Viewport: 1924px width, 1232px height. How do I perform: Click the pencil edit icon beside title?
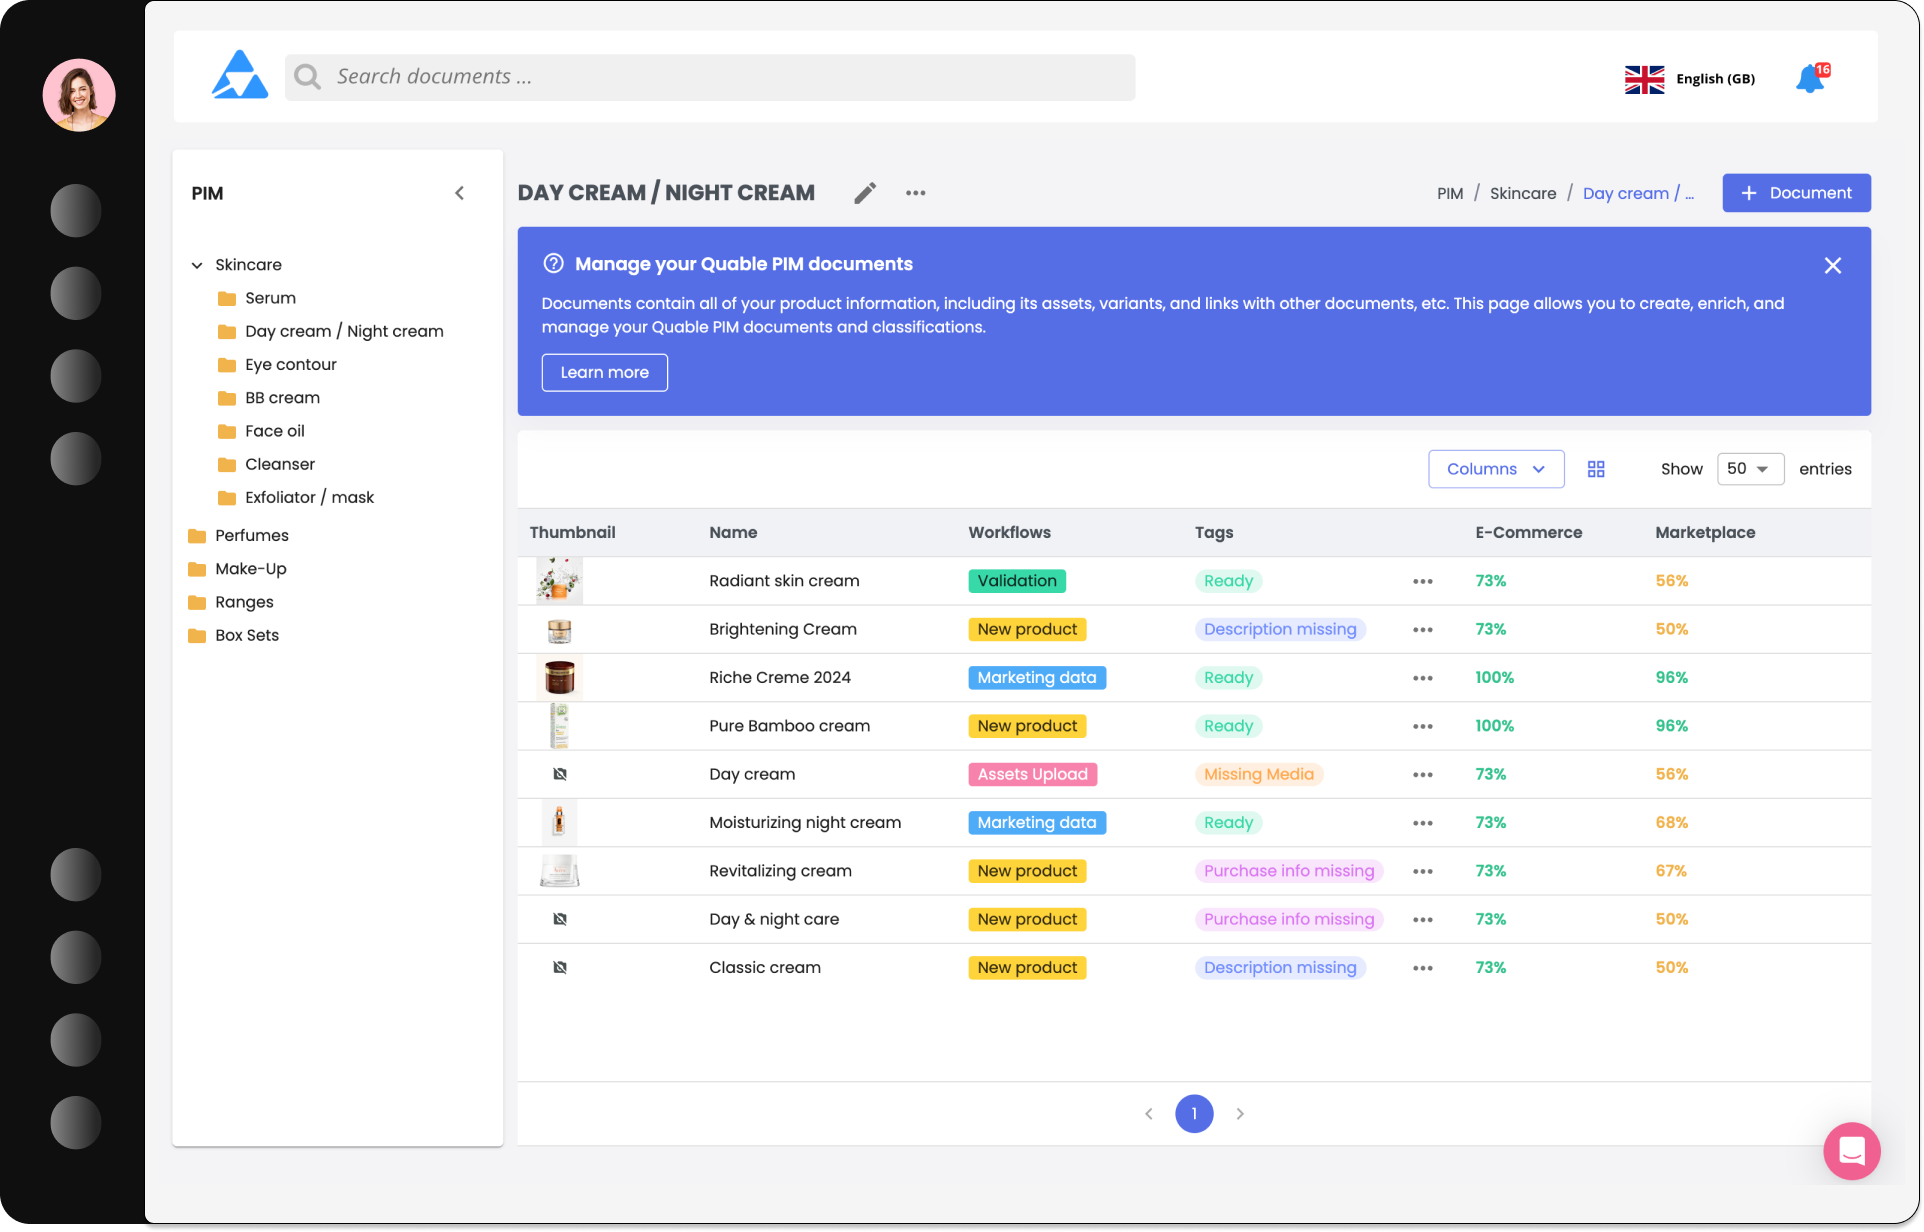[865, 193]
